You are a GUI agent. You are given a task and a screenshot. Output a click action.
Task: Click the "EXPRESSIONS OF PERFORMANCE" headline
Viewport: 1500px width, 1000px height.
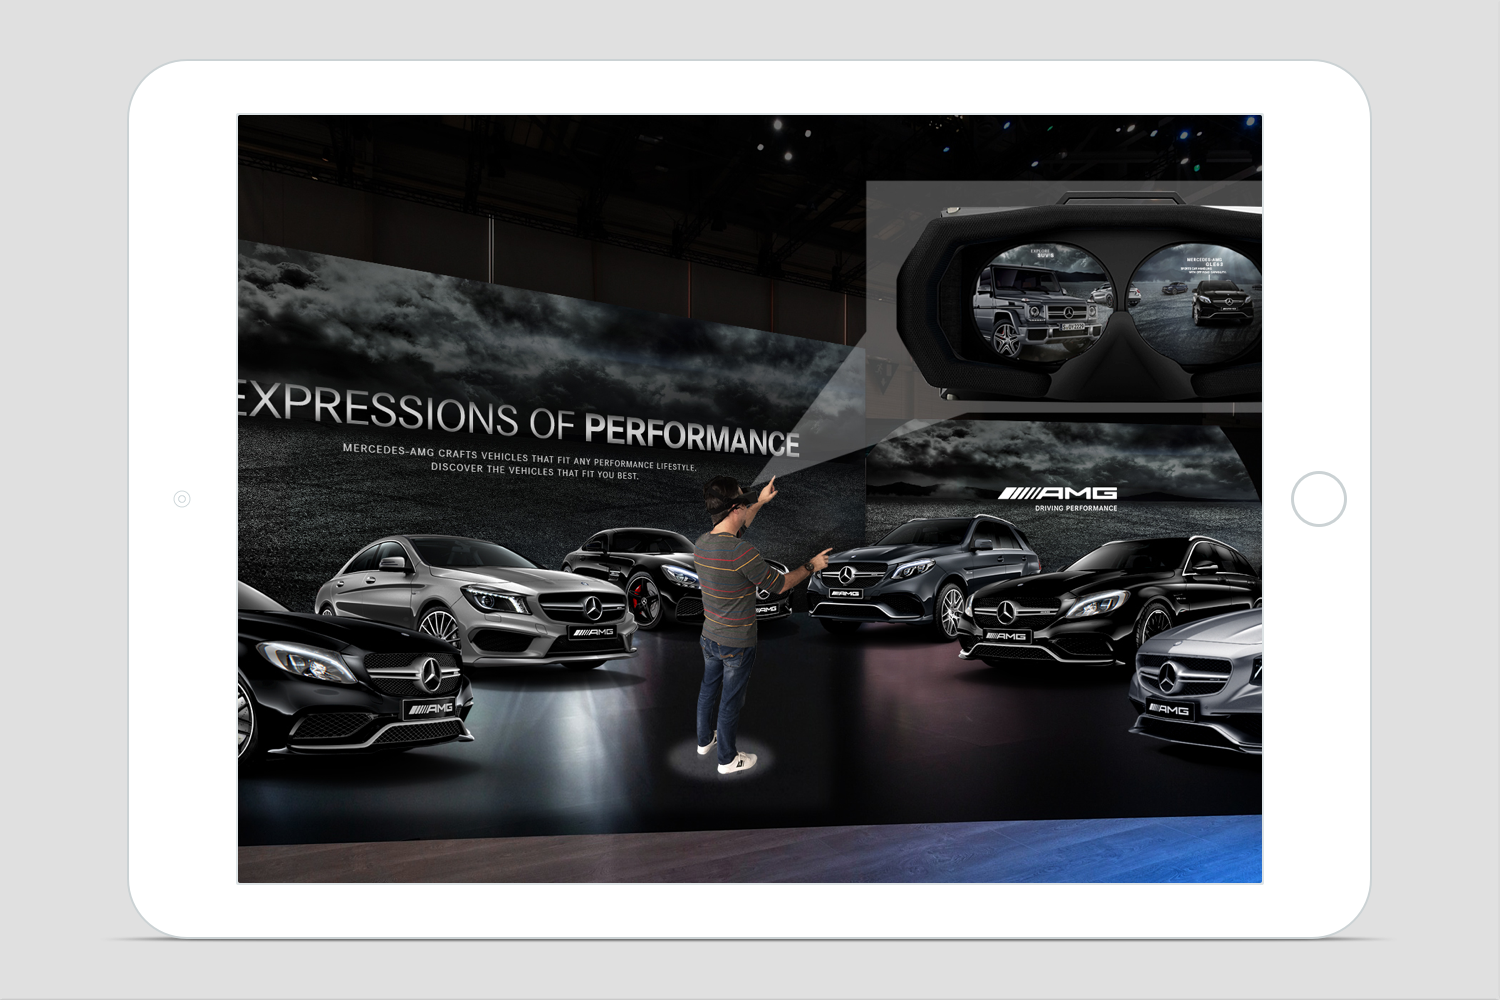[519, 417]
